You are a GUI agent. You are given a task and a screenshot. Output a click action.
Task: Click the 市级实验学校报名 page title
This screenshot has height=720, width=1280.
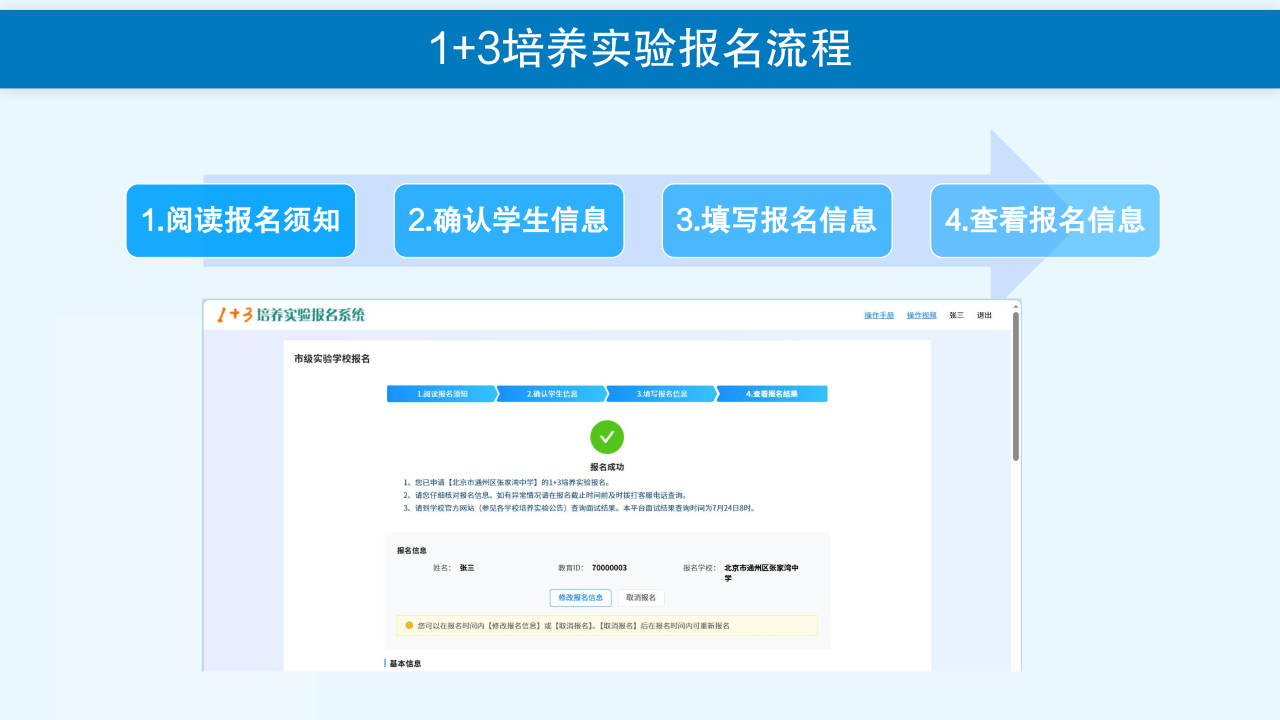coord(332,359)
